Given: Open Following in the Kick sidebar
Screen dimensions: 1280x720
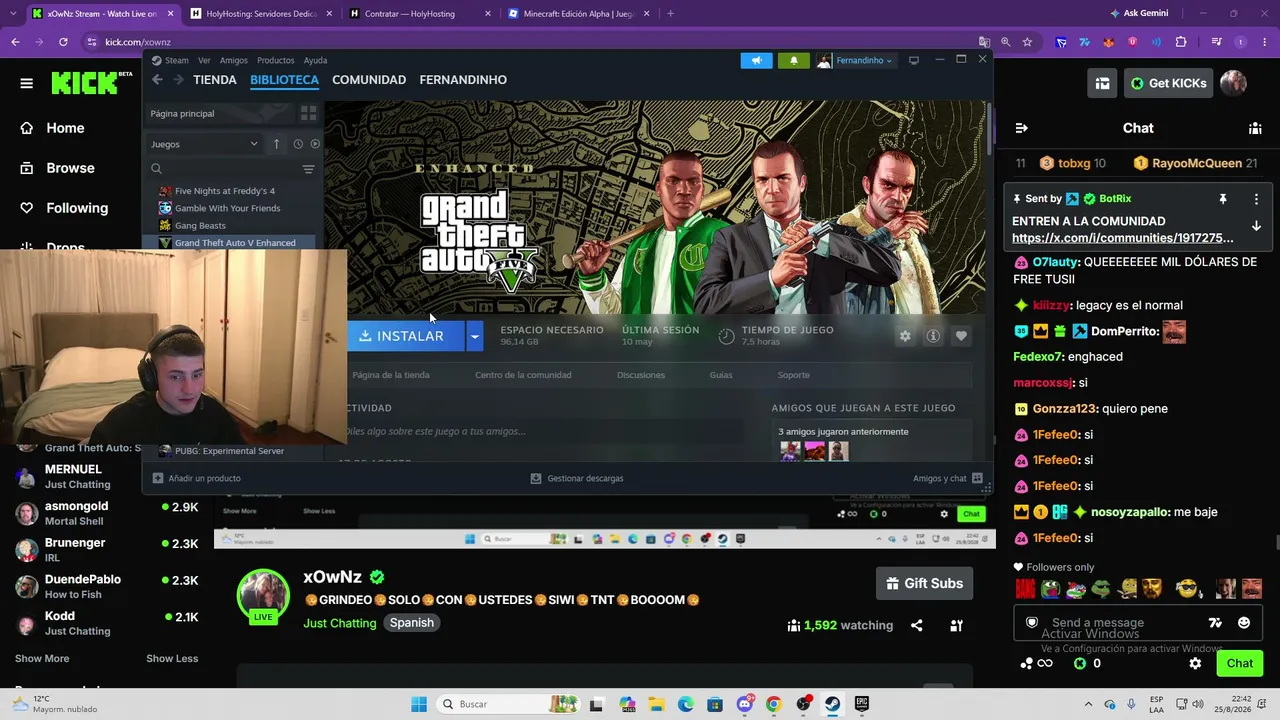Looking at the screenshot, I should [77, 208].
